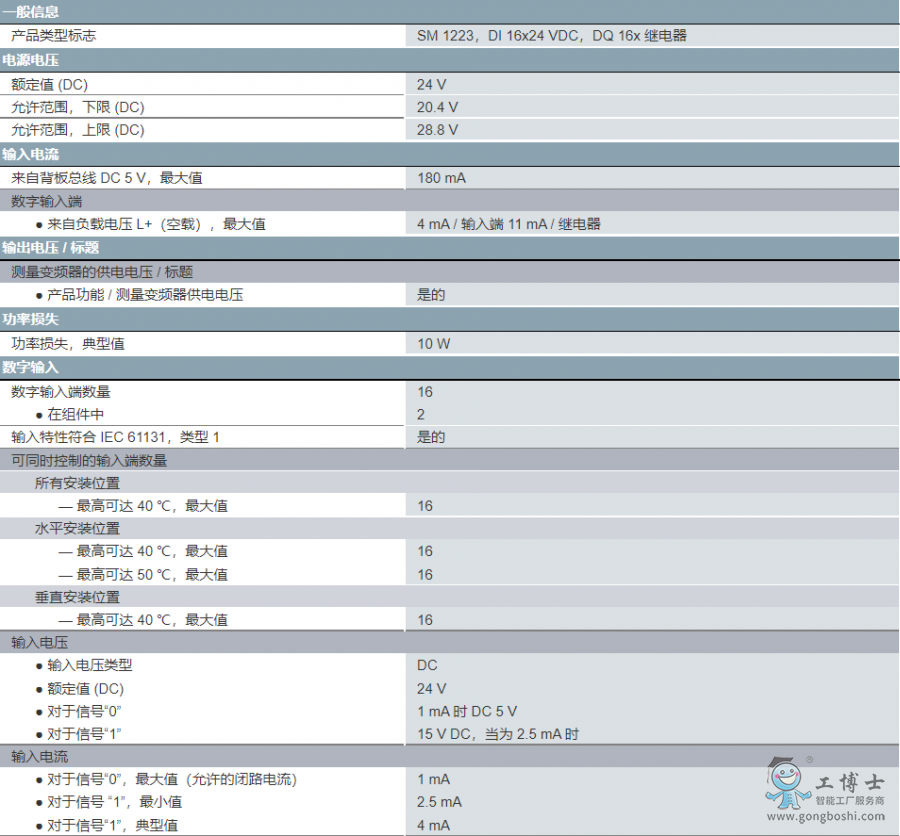Click the DC value beside 输入电压类型
Viewport: 900px width, 836px height.
[x=427, y=665]
